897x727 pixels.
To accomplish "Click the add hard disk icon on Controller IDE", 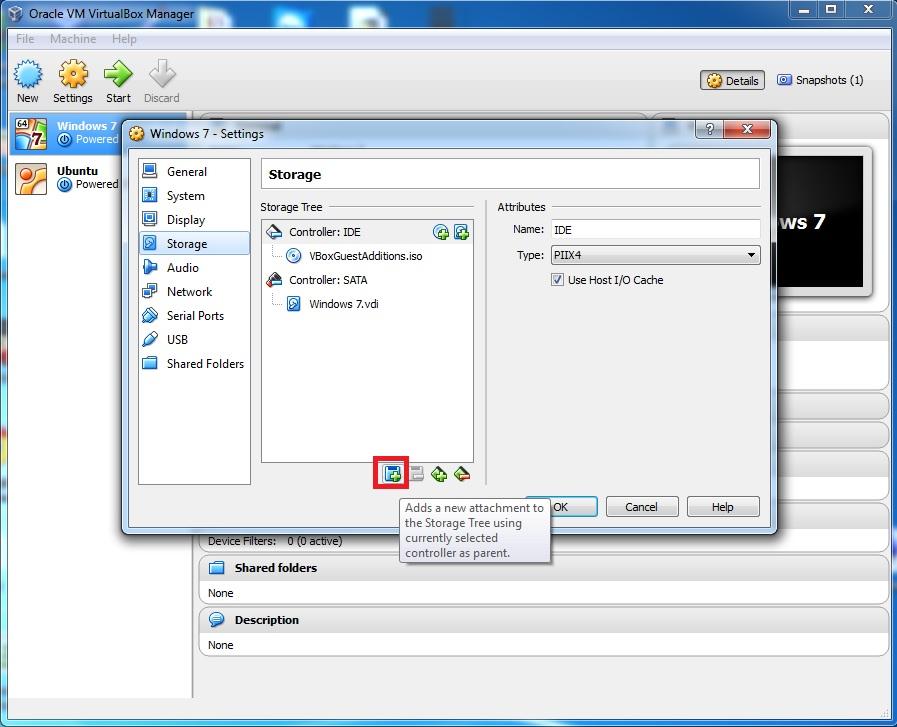I will 462,231.
